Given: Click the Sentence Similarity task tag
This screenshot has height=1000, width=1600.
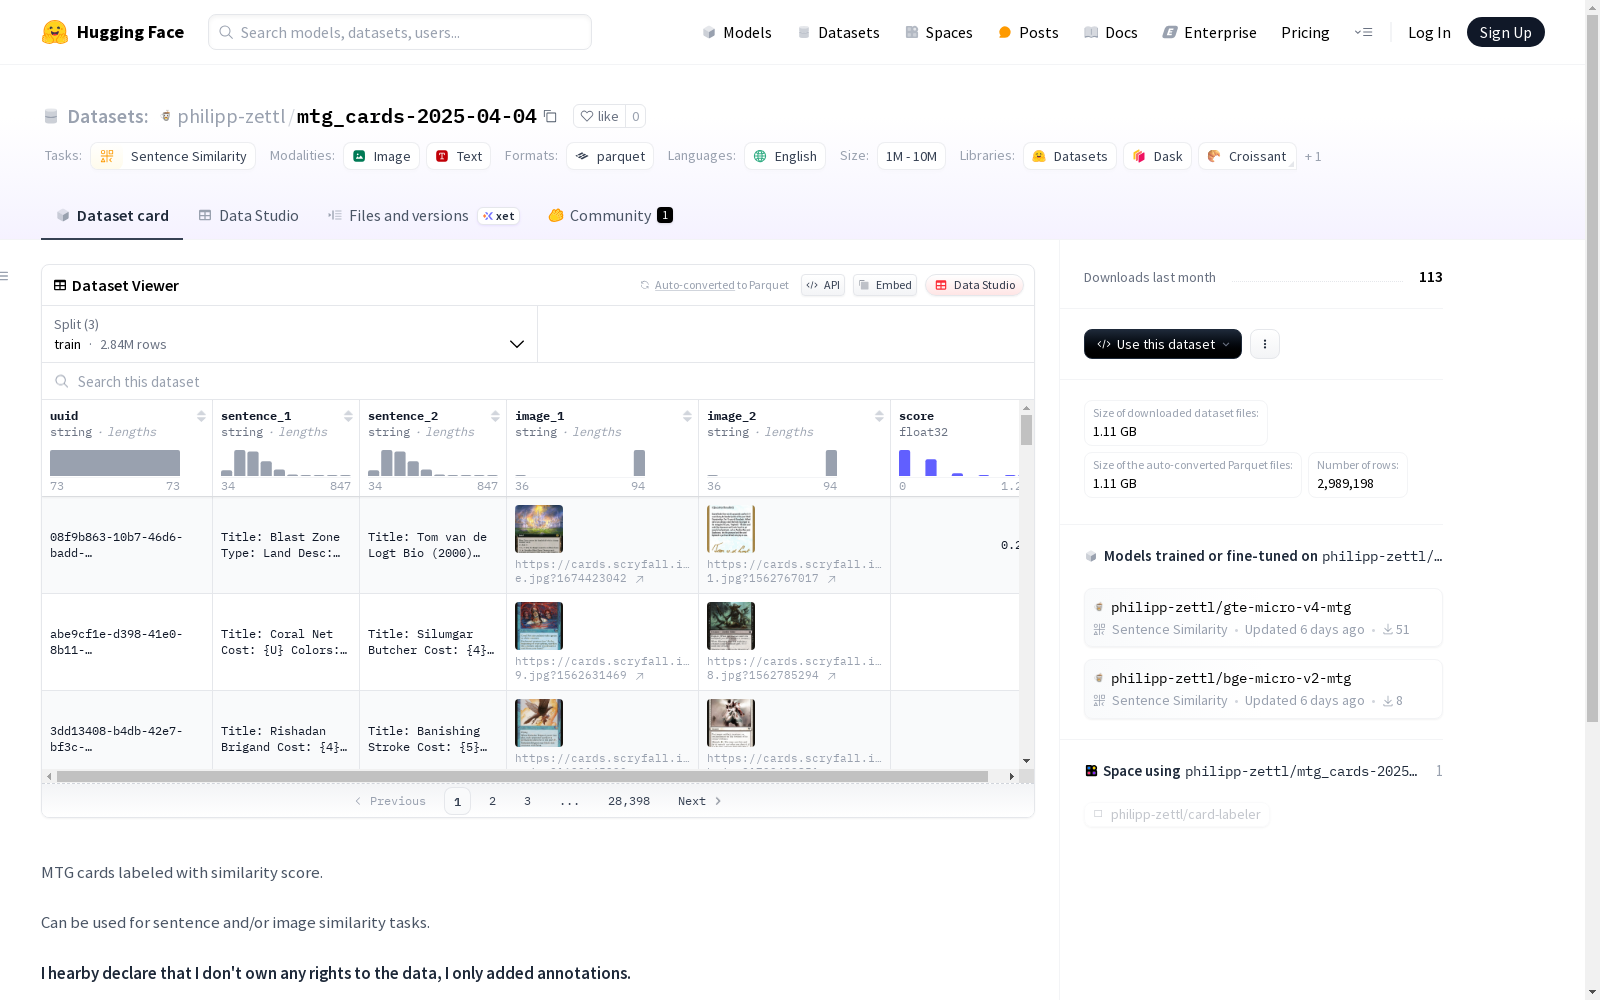Looking at the screenshot, I should (x=173, y=156).
